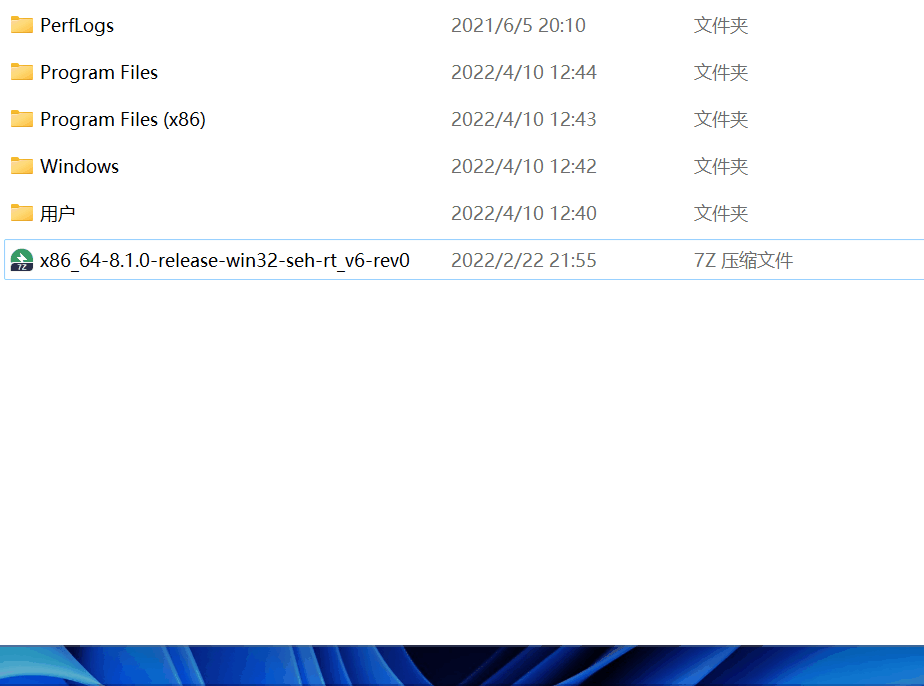This screenshot has width=924, height=686.
Task: Click the 2022/4/10 12:43 modified date
Action: tap(524, 120)
